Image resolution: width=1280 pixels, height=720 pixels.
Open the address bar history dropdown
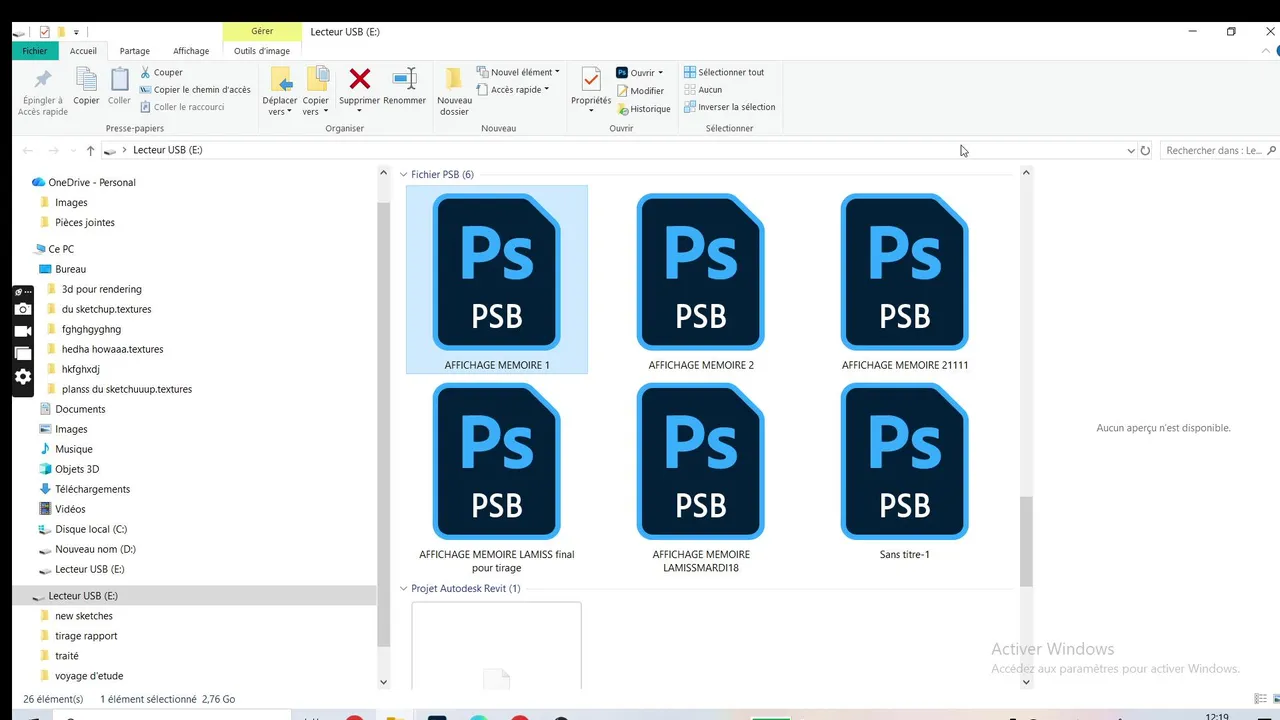point(1131,151)
